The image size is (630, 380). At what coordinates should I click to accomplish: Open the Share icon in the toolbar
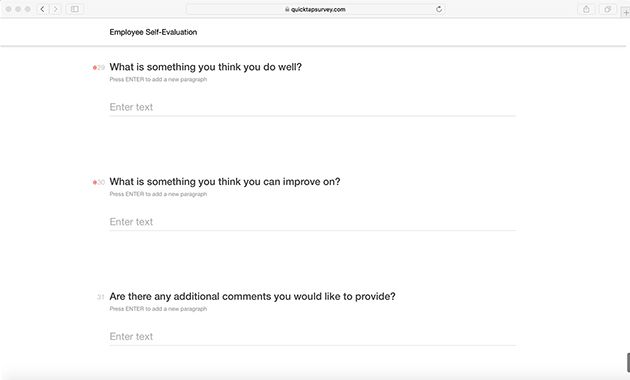pyautogui.click(x=586, y=9)
